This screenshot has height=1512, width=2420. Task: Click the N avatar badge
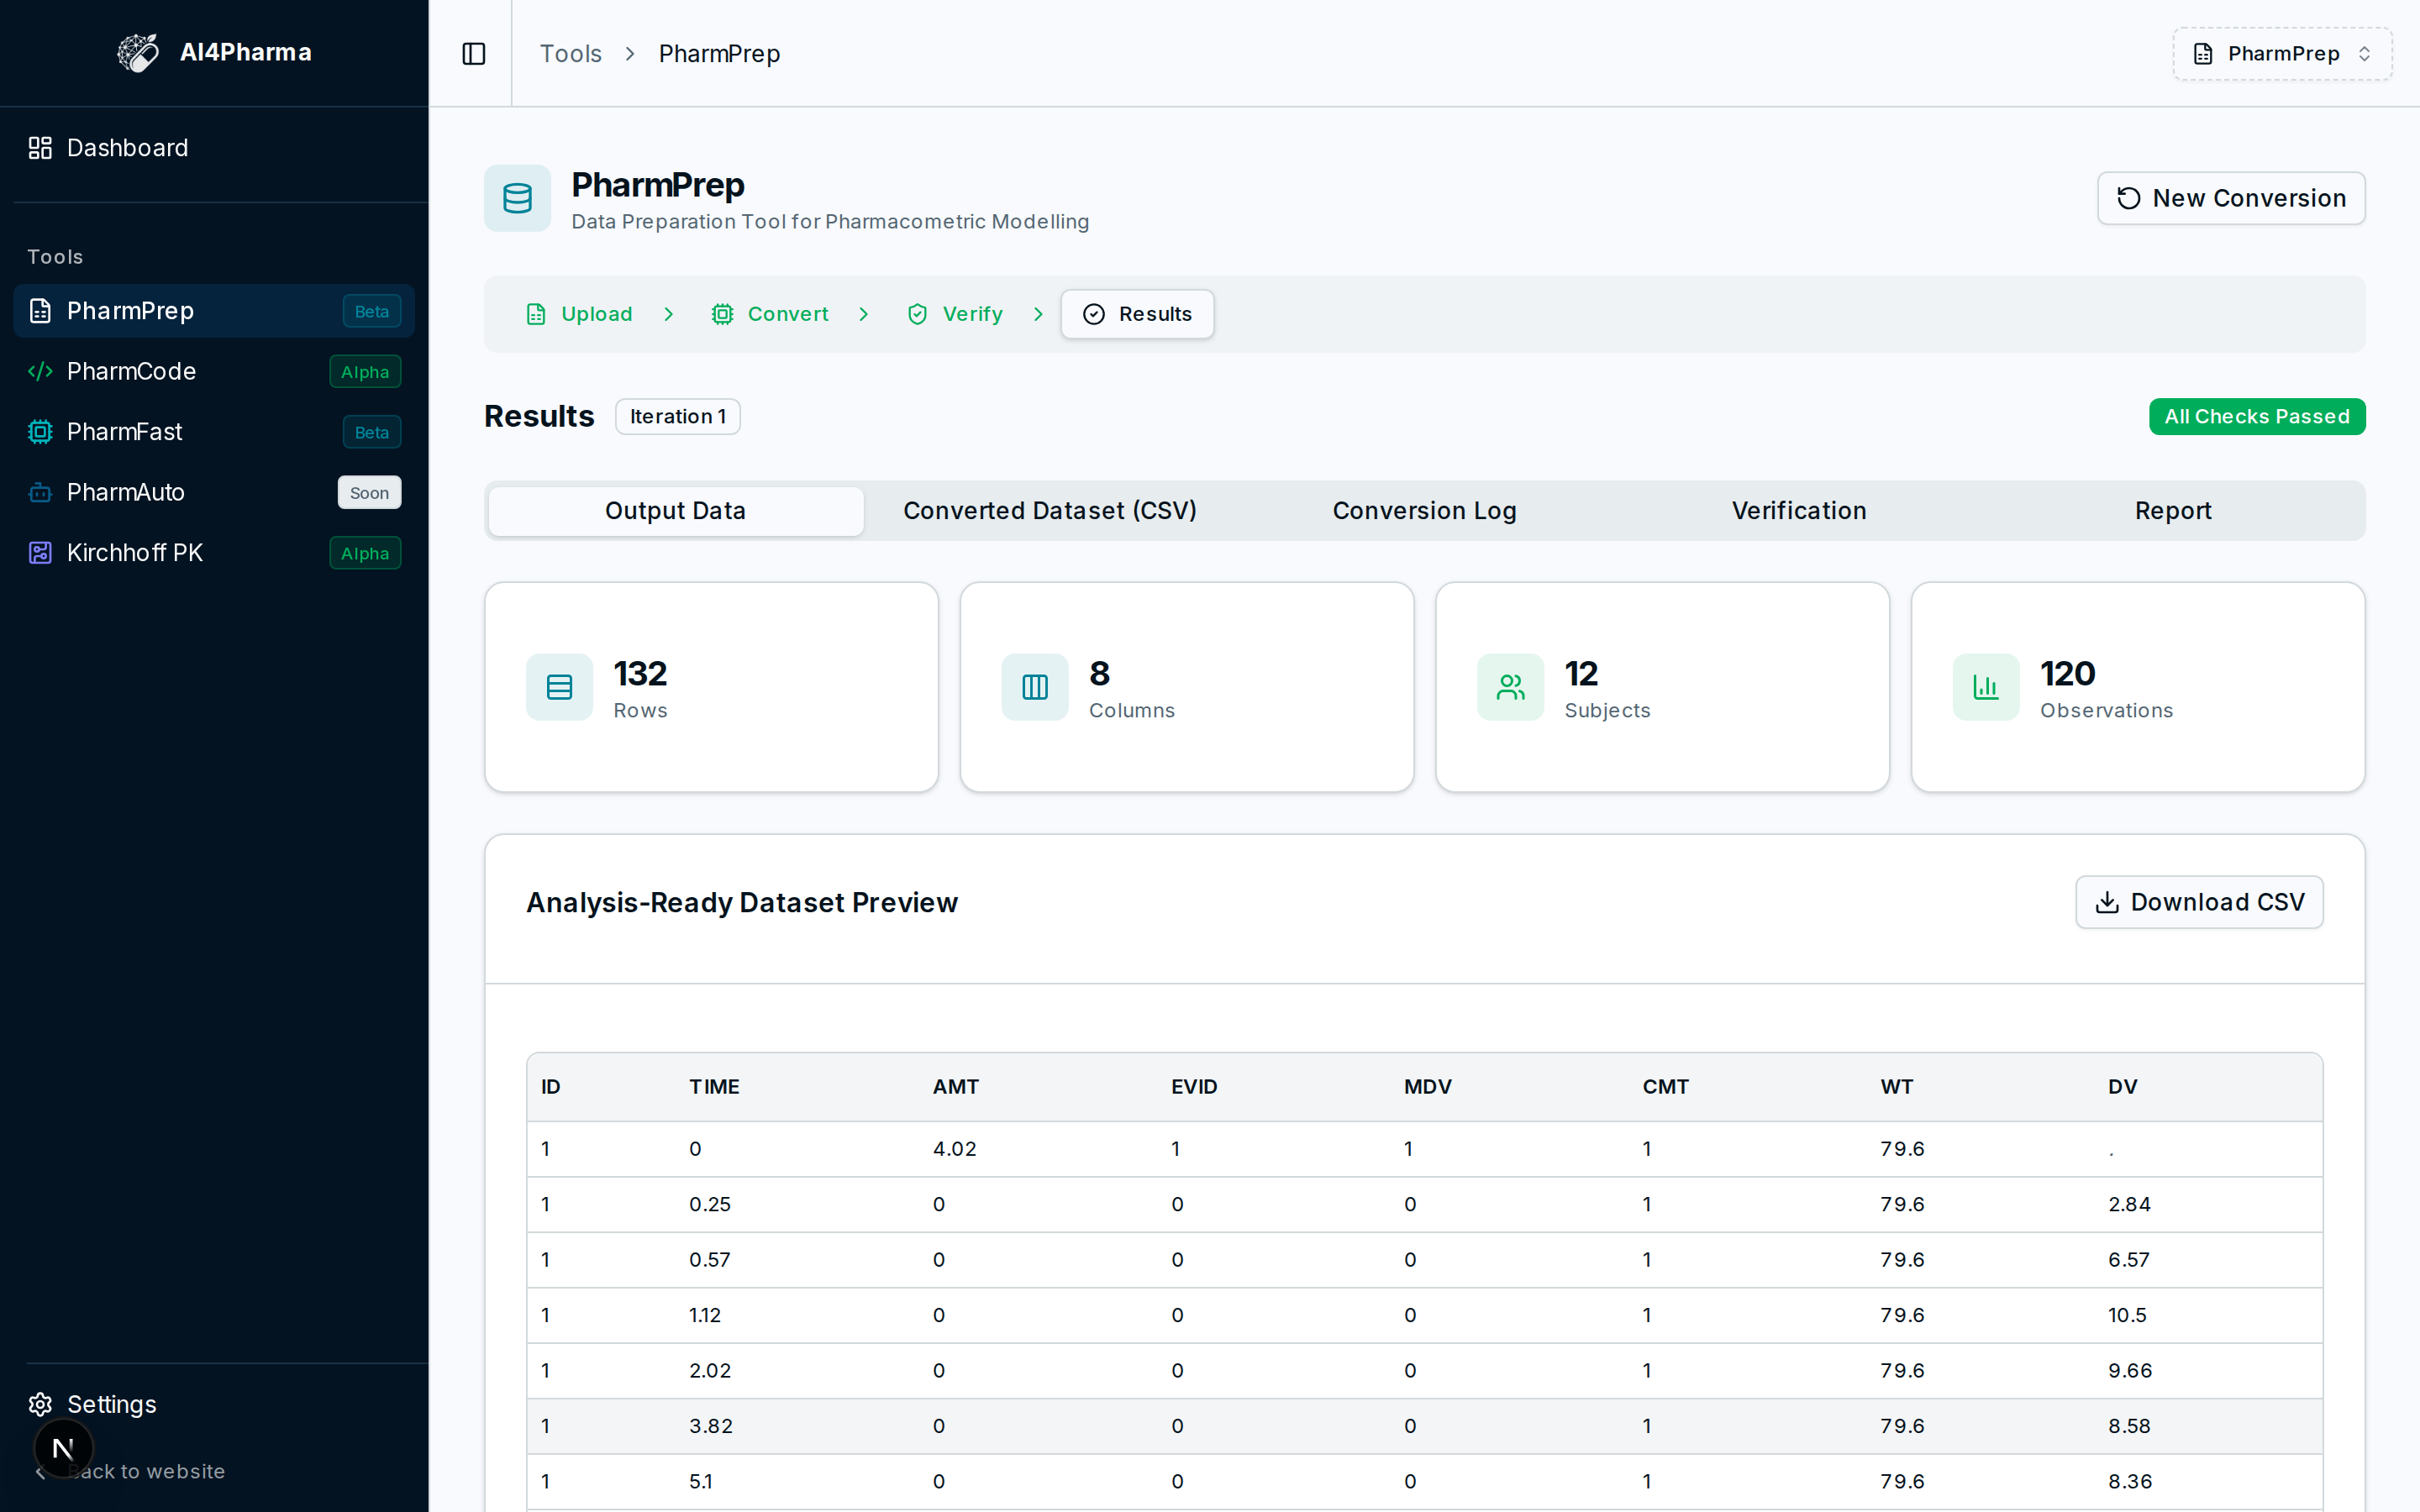coord(63,1448)
